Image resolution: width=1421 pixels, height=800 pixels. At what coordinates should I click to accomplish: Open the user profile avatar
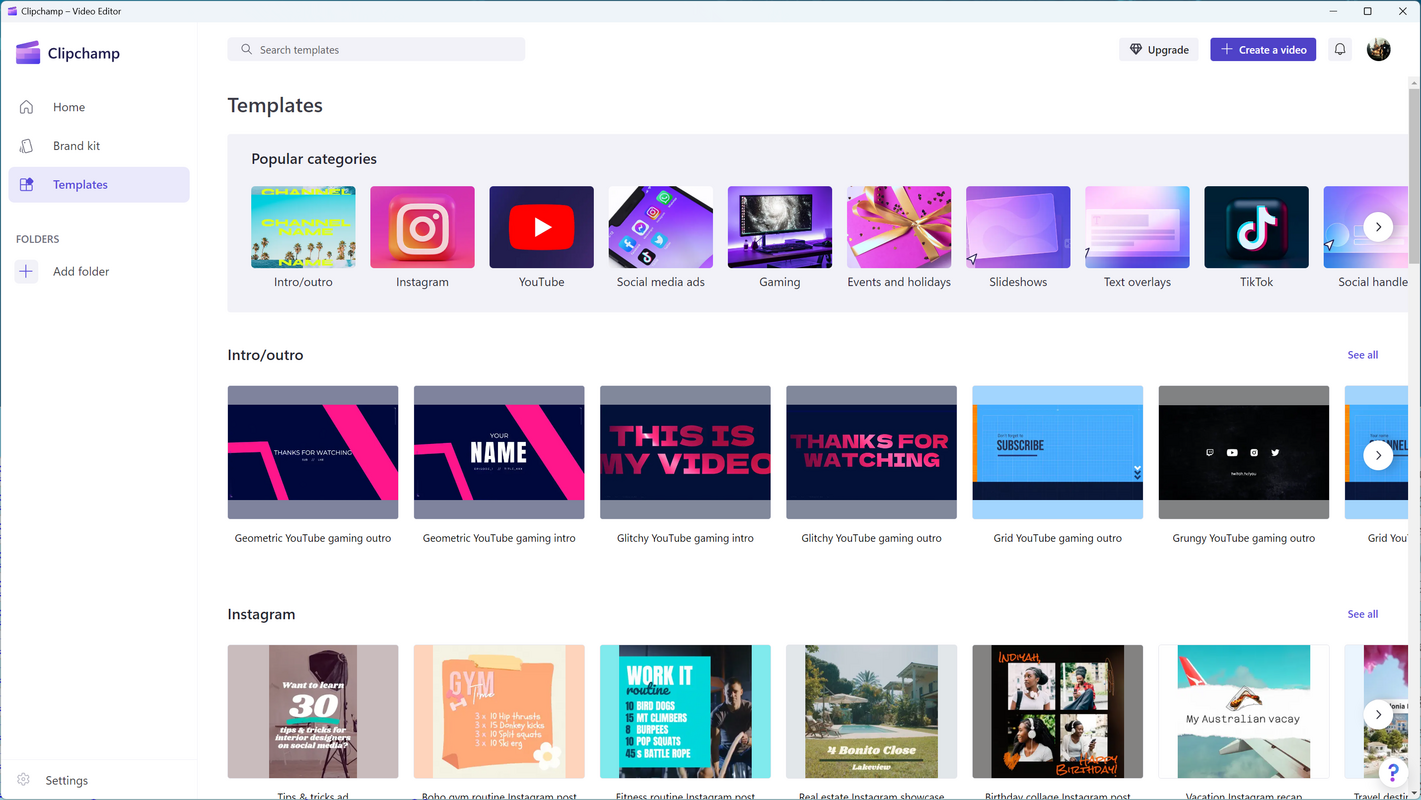[x=1378, y=49]
